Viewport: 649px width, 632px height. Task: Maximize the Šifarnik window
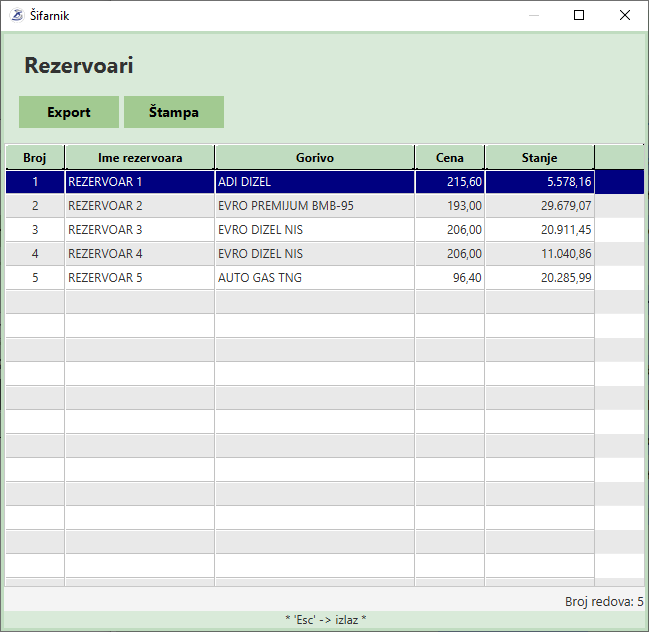579,15
